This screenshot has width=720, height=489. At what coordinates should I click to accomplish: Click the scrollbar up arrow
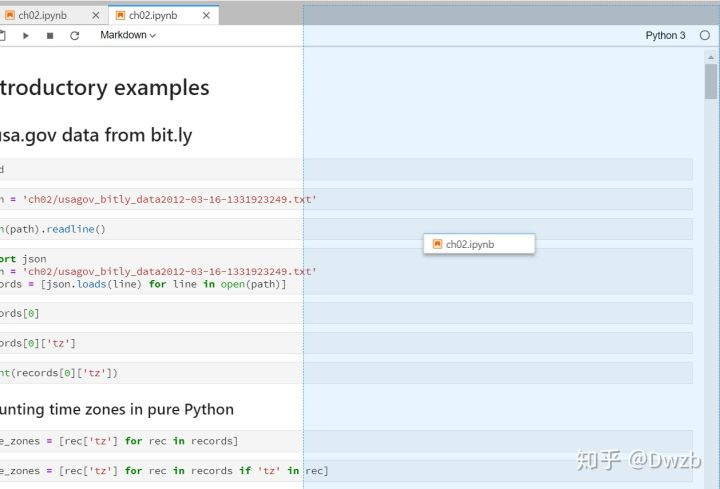711,57
